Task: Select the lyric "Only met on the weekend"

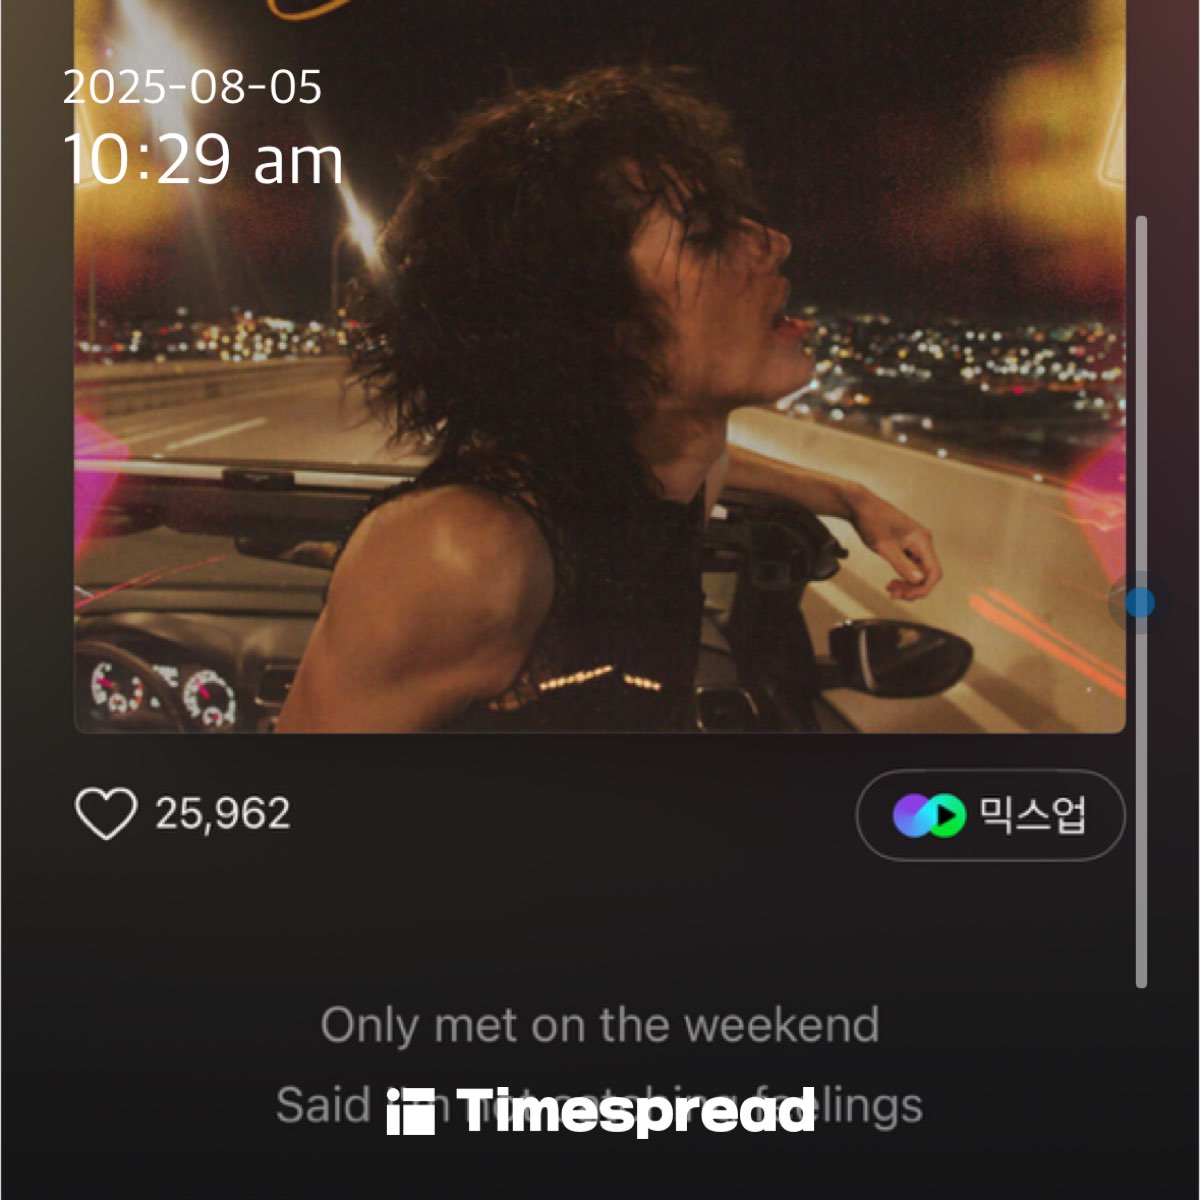Action: coord(600,1026)
